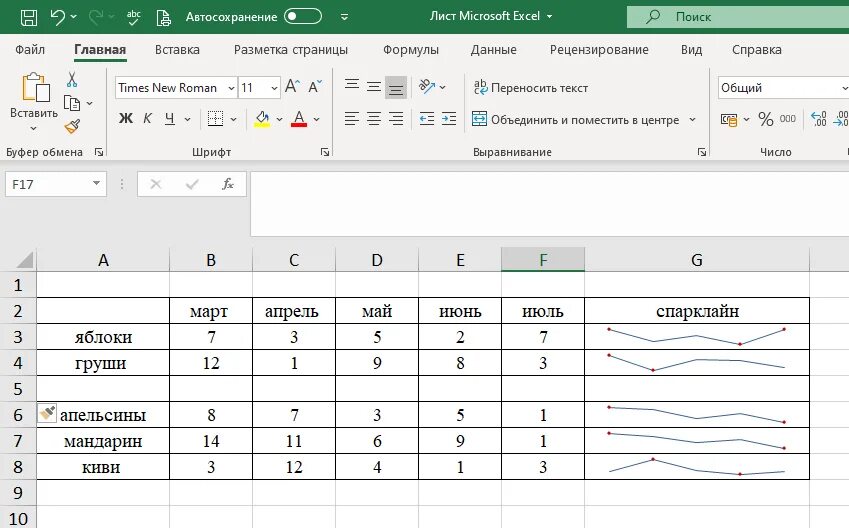Image resolution: width=849 pixels, height=528 pixels.
Task: Undo the last action
Action: (x=57, y=17)
